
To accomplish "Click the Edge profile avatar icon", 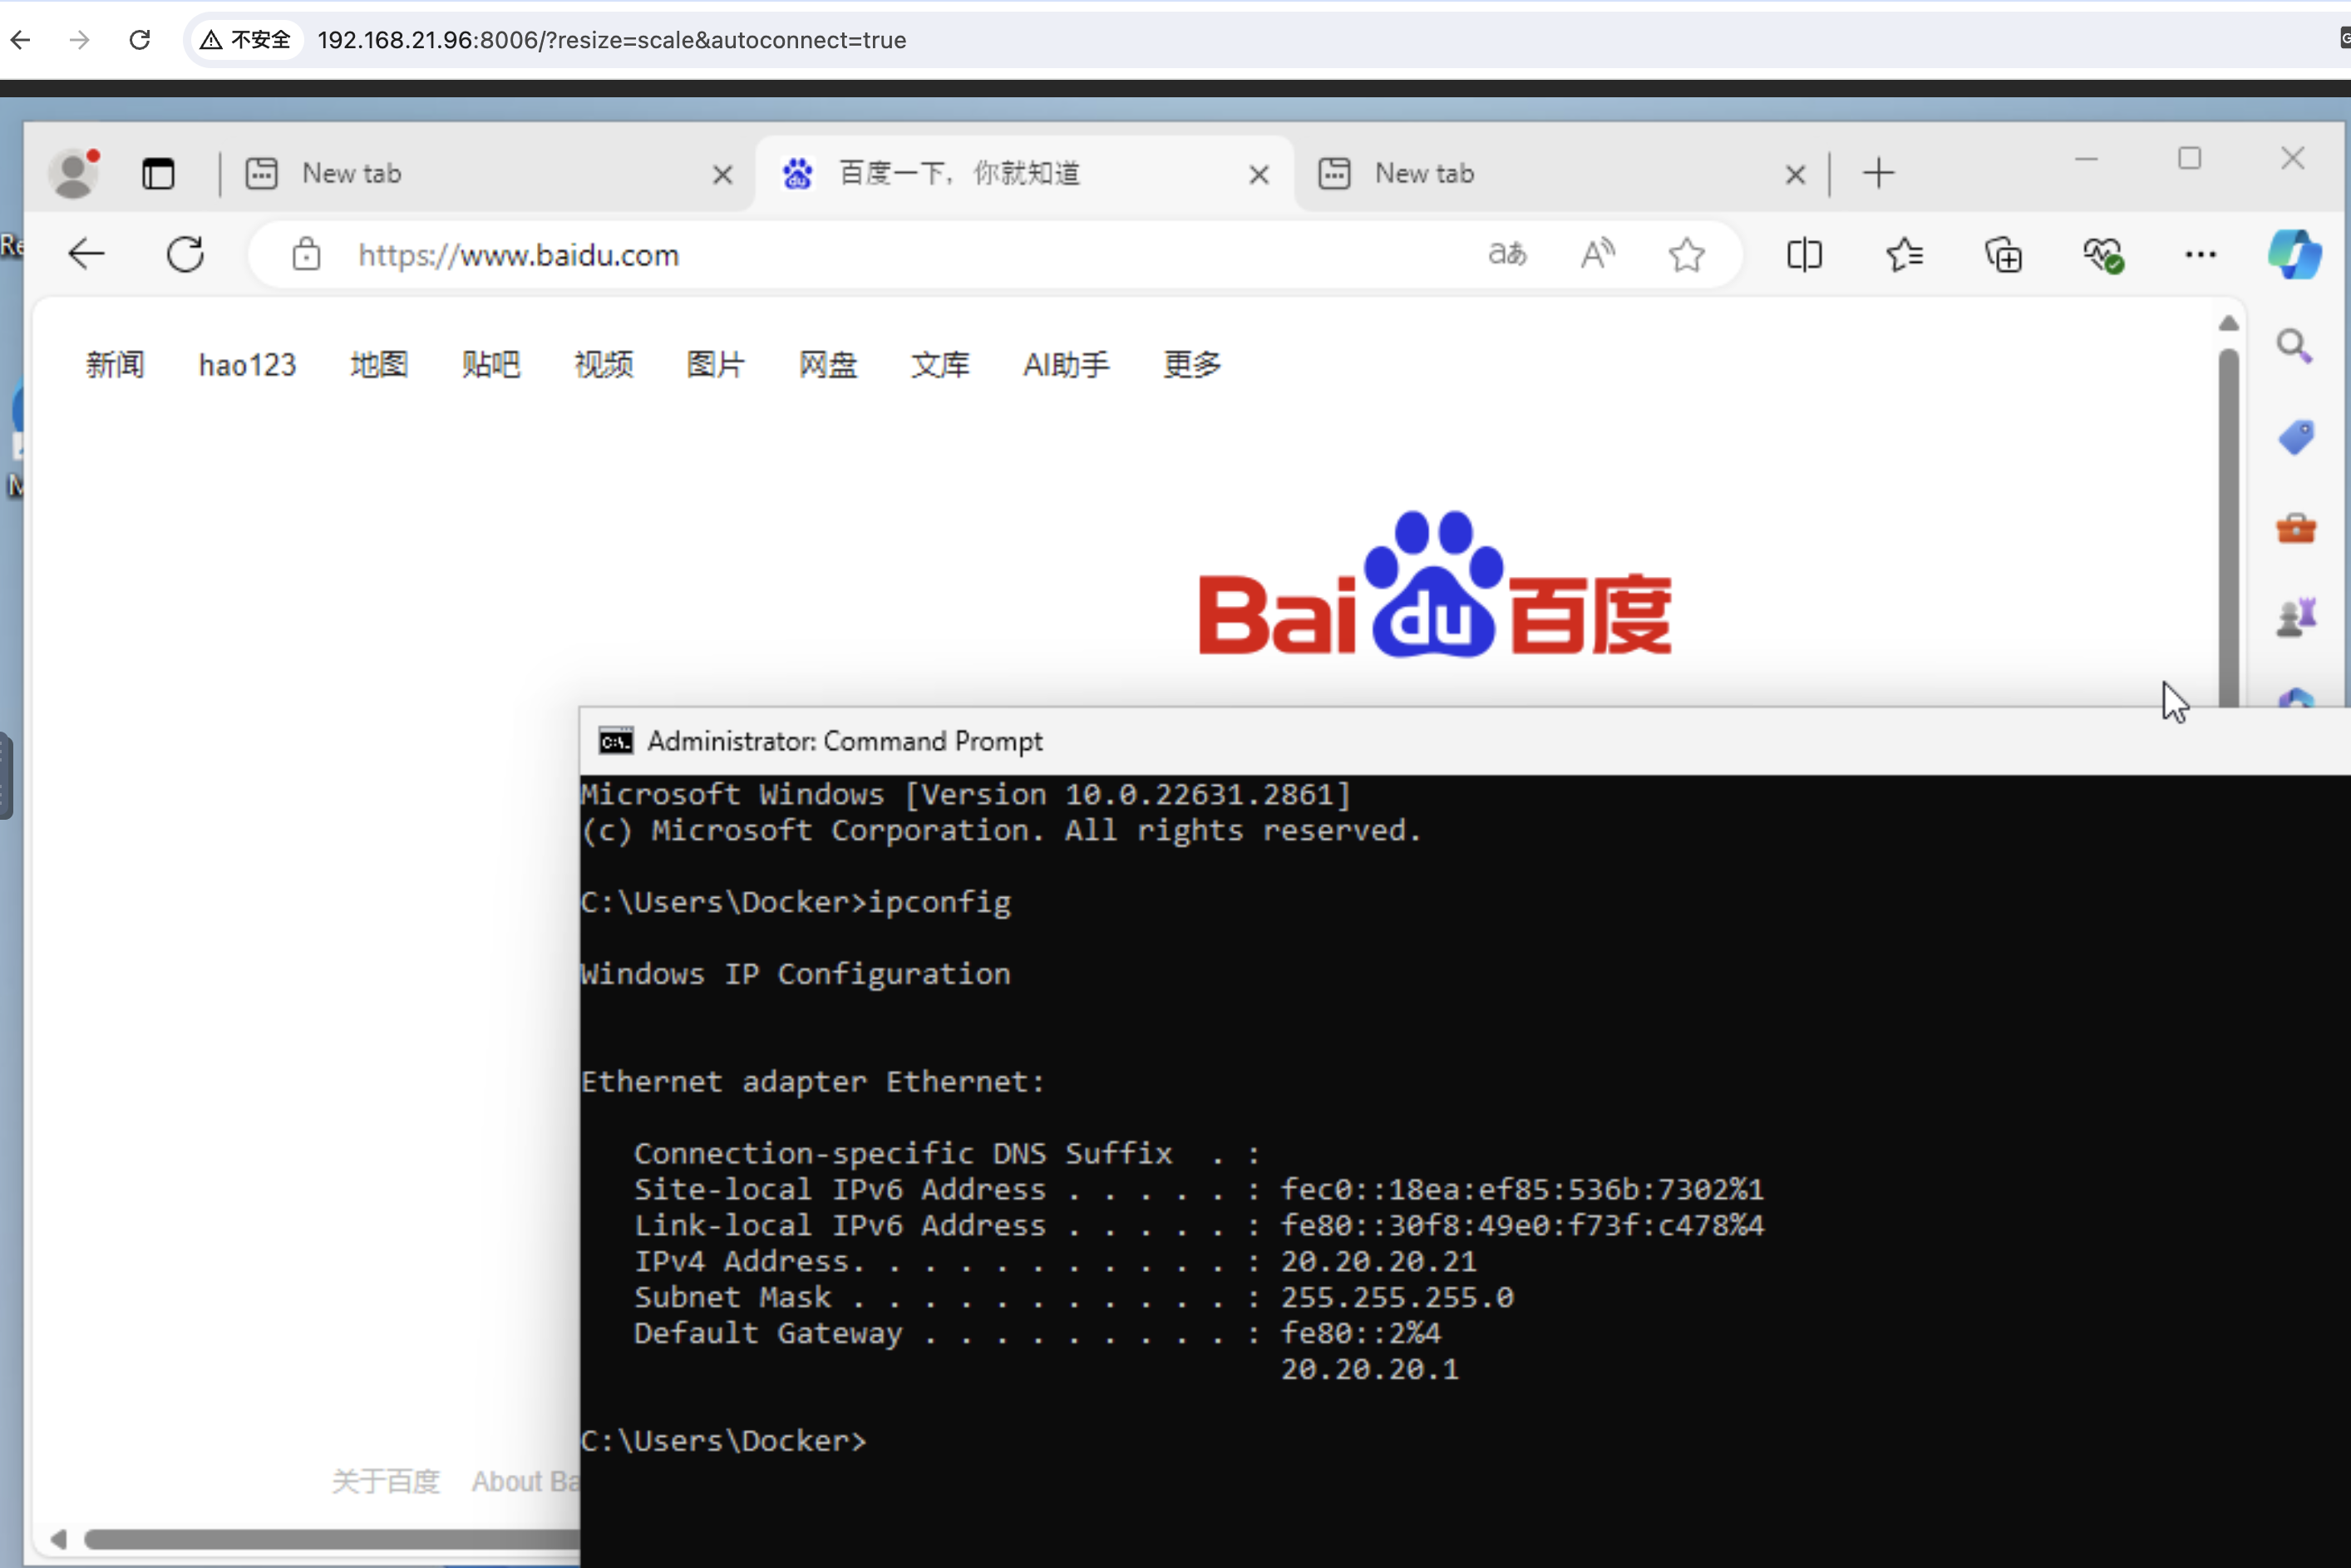I will click(x=73, y=174).
